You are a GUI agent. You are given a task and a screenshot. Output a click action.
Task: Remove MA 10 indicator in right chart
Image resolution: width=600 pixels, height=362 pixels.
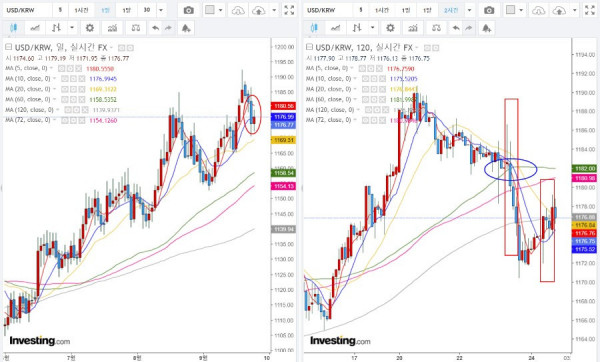pyautogui.click(x=382, y=79)
